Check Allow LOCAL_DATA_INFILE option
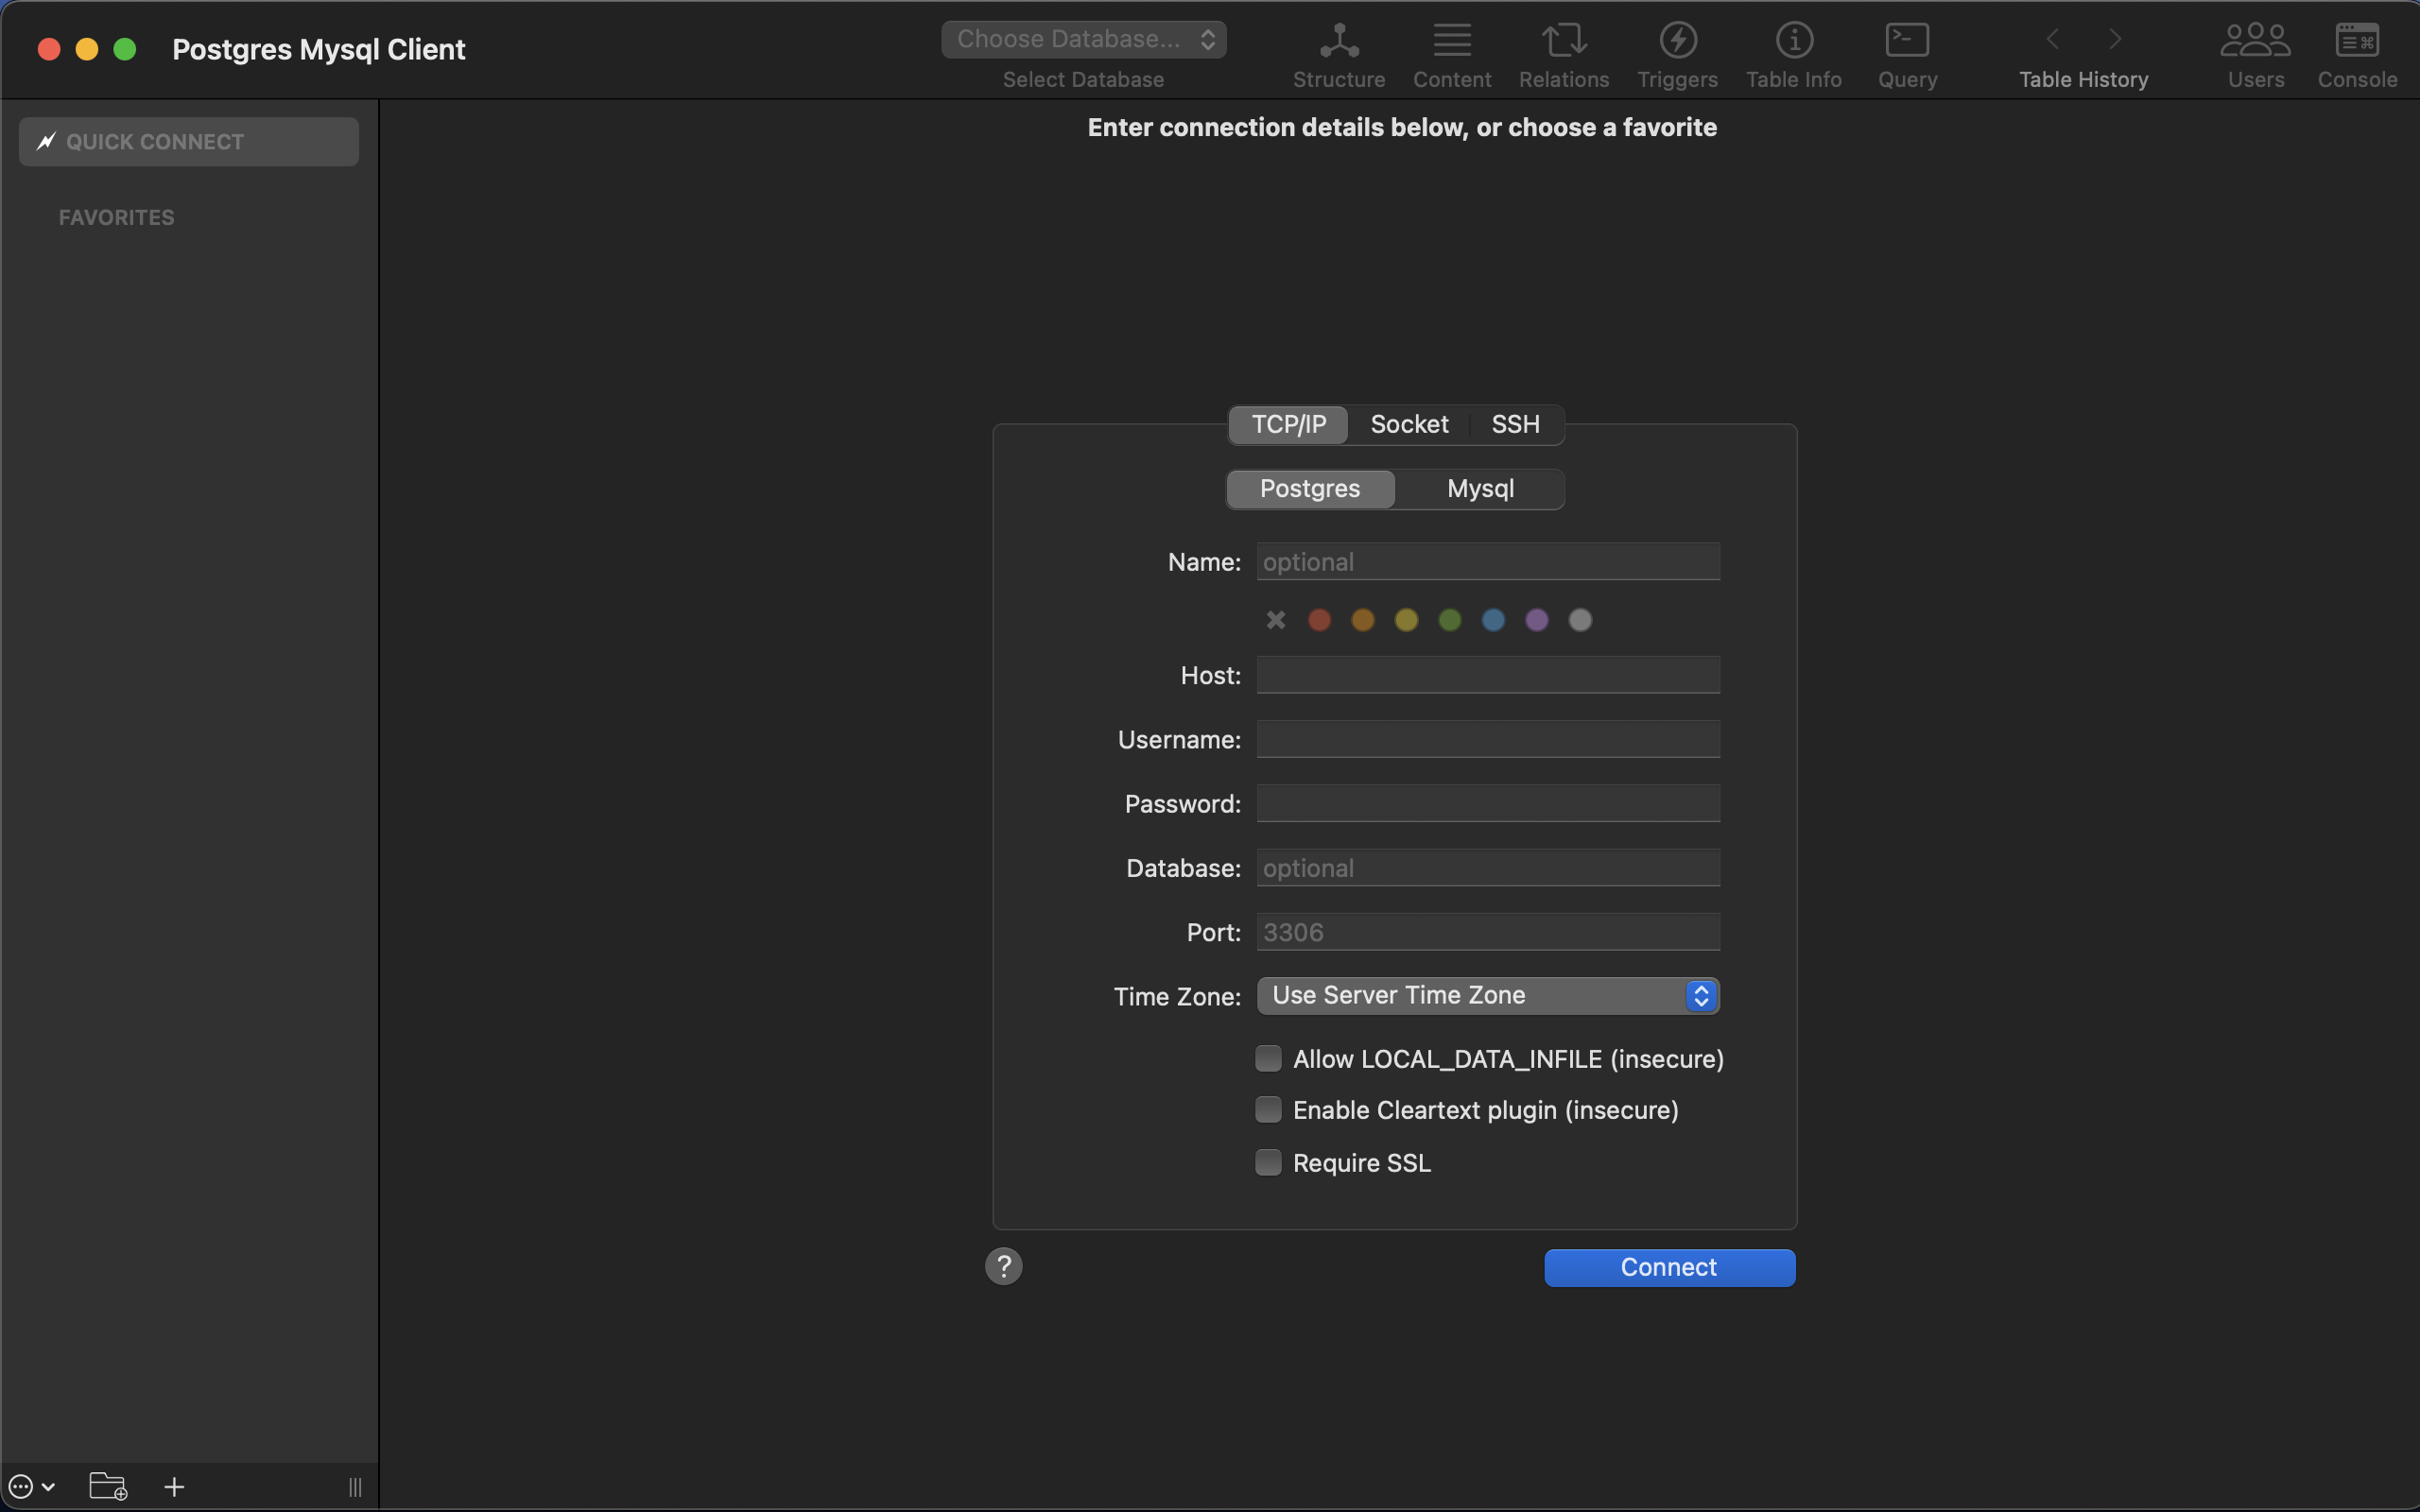2420x1512 pixels. [x=1266, y=1058]
